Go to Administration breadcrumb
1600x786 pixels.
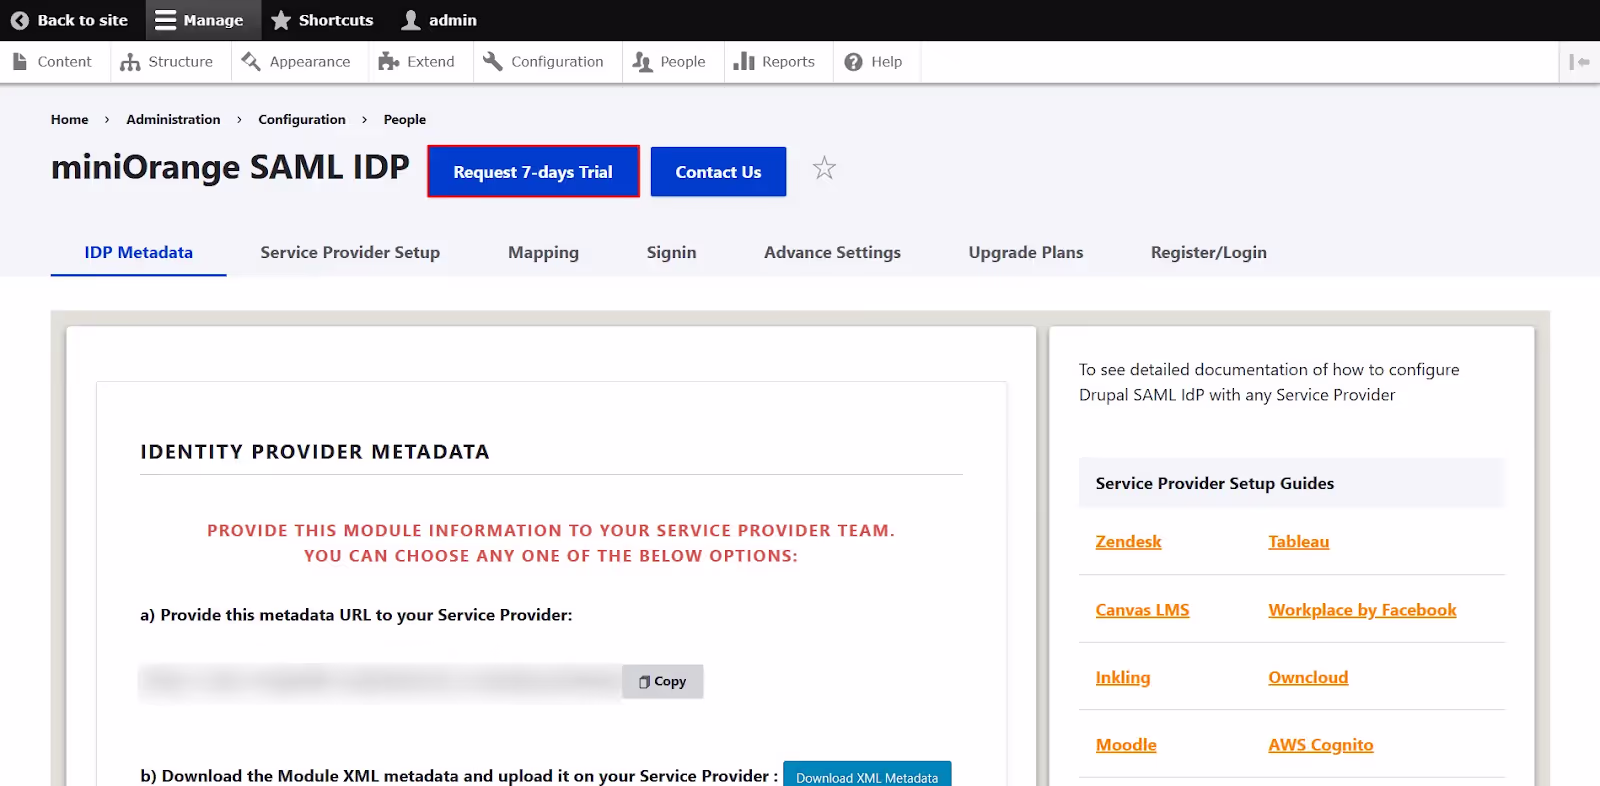coord(173,119)
